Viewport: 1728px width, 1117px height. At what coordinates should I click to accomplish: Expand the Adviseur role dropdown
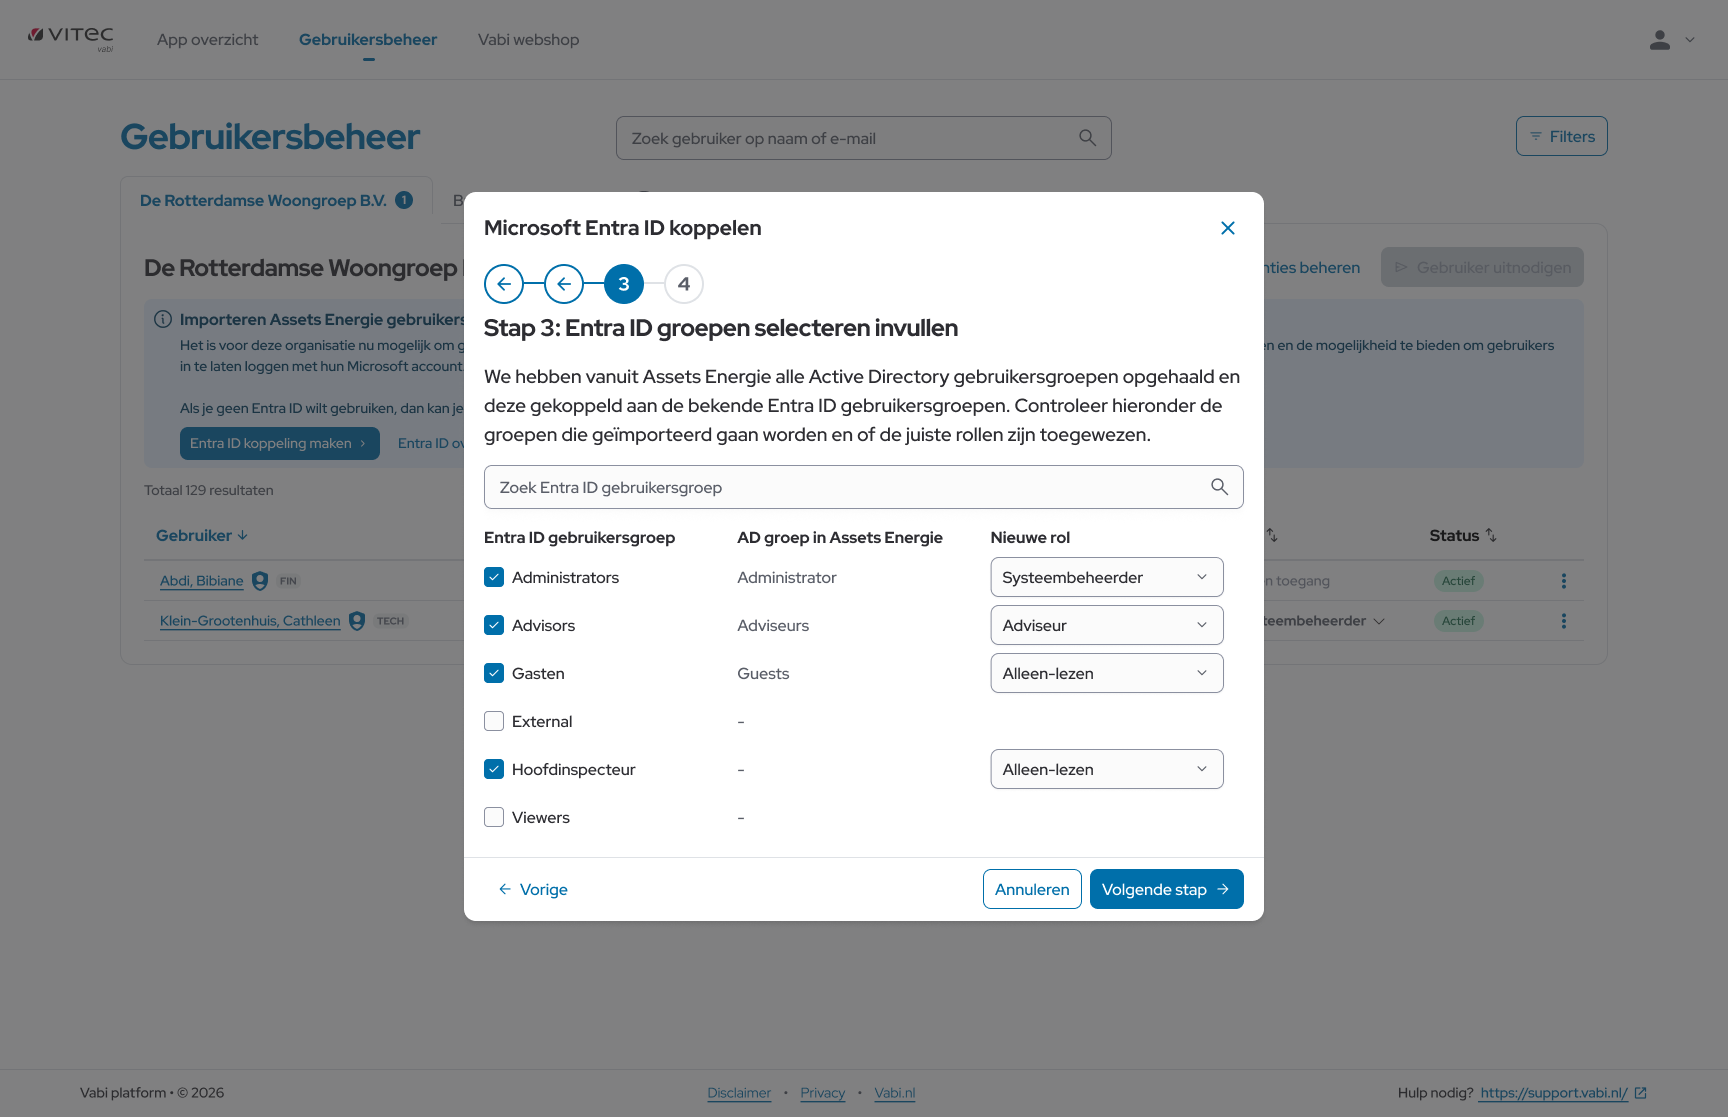pos(1106,625)
